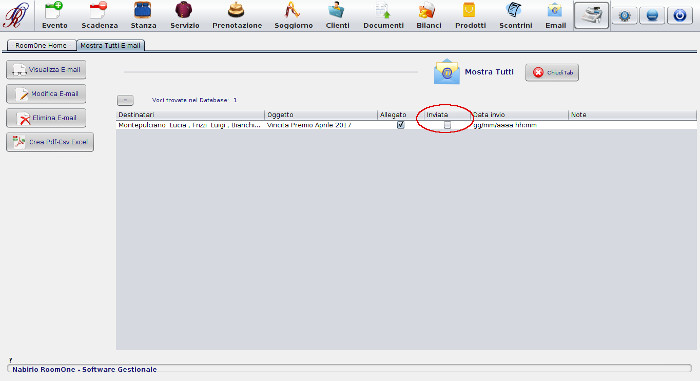Open the Bilanci toolbar icon
The height and width of the screenshot is (381, 700).
point(429,15)
